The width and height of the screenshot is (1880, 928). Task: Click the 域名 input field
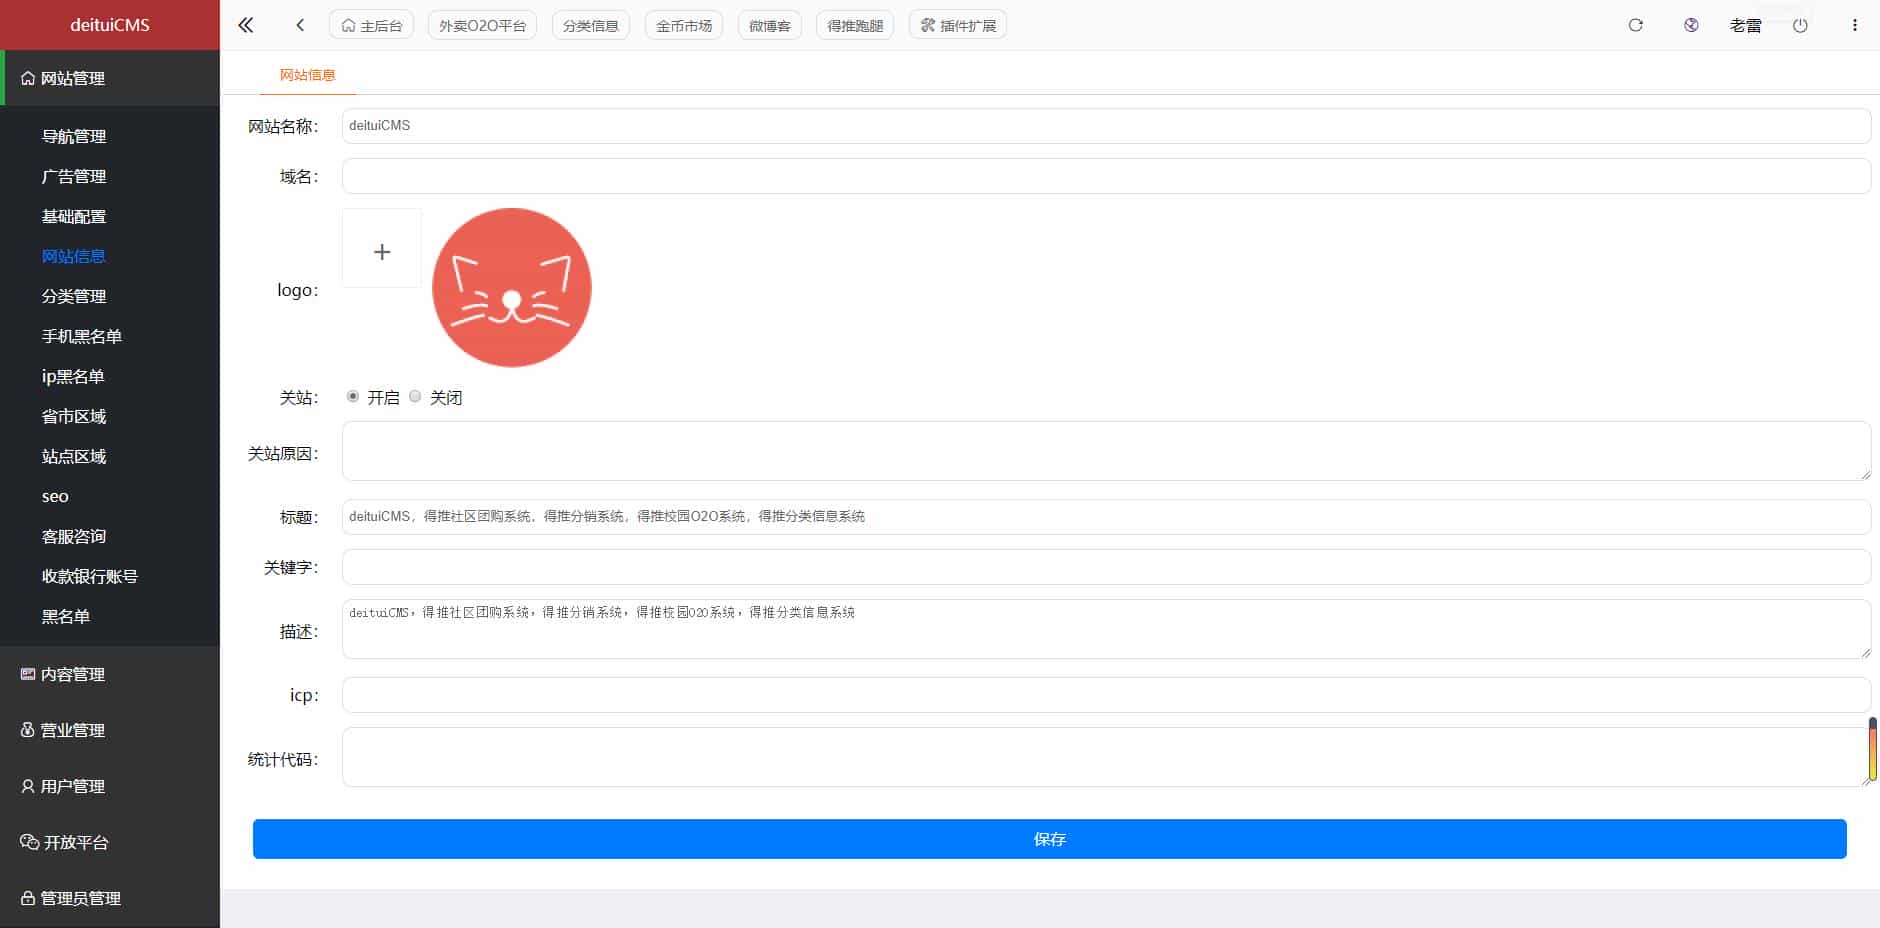tap(1106, 176)
